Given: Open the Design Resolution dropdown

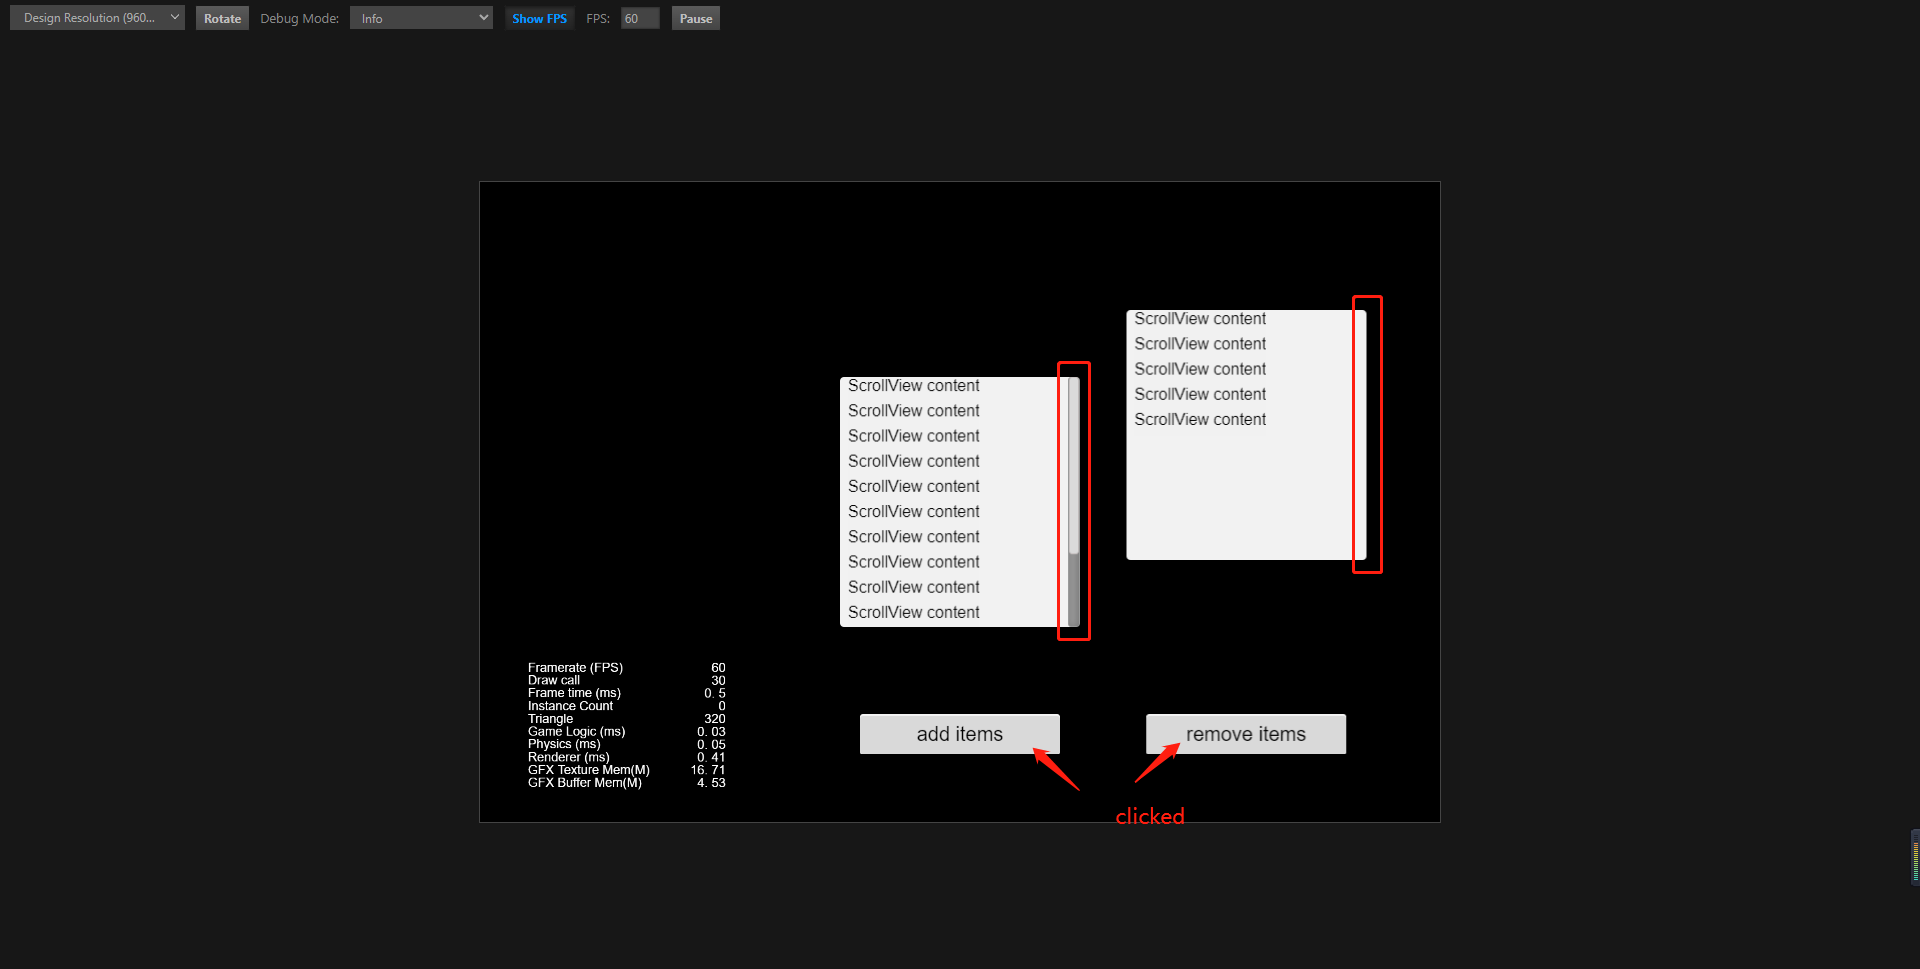Looking at the screenshot, I should (x=96, y=17).
